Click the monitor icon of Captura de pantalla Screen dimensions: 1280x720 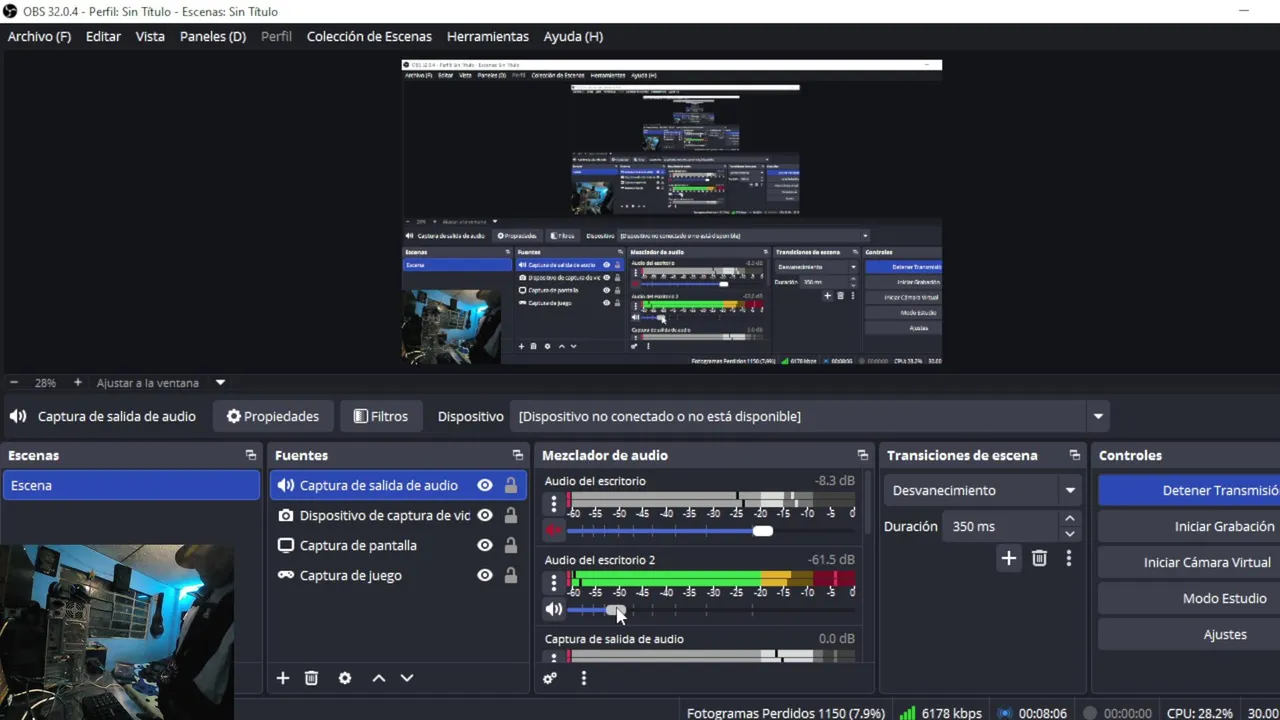point(286,545)
